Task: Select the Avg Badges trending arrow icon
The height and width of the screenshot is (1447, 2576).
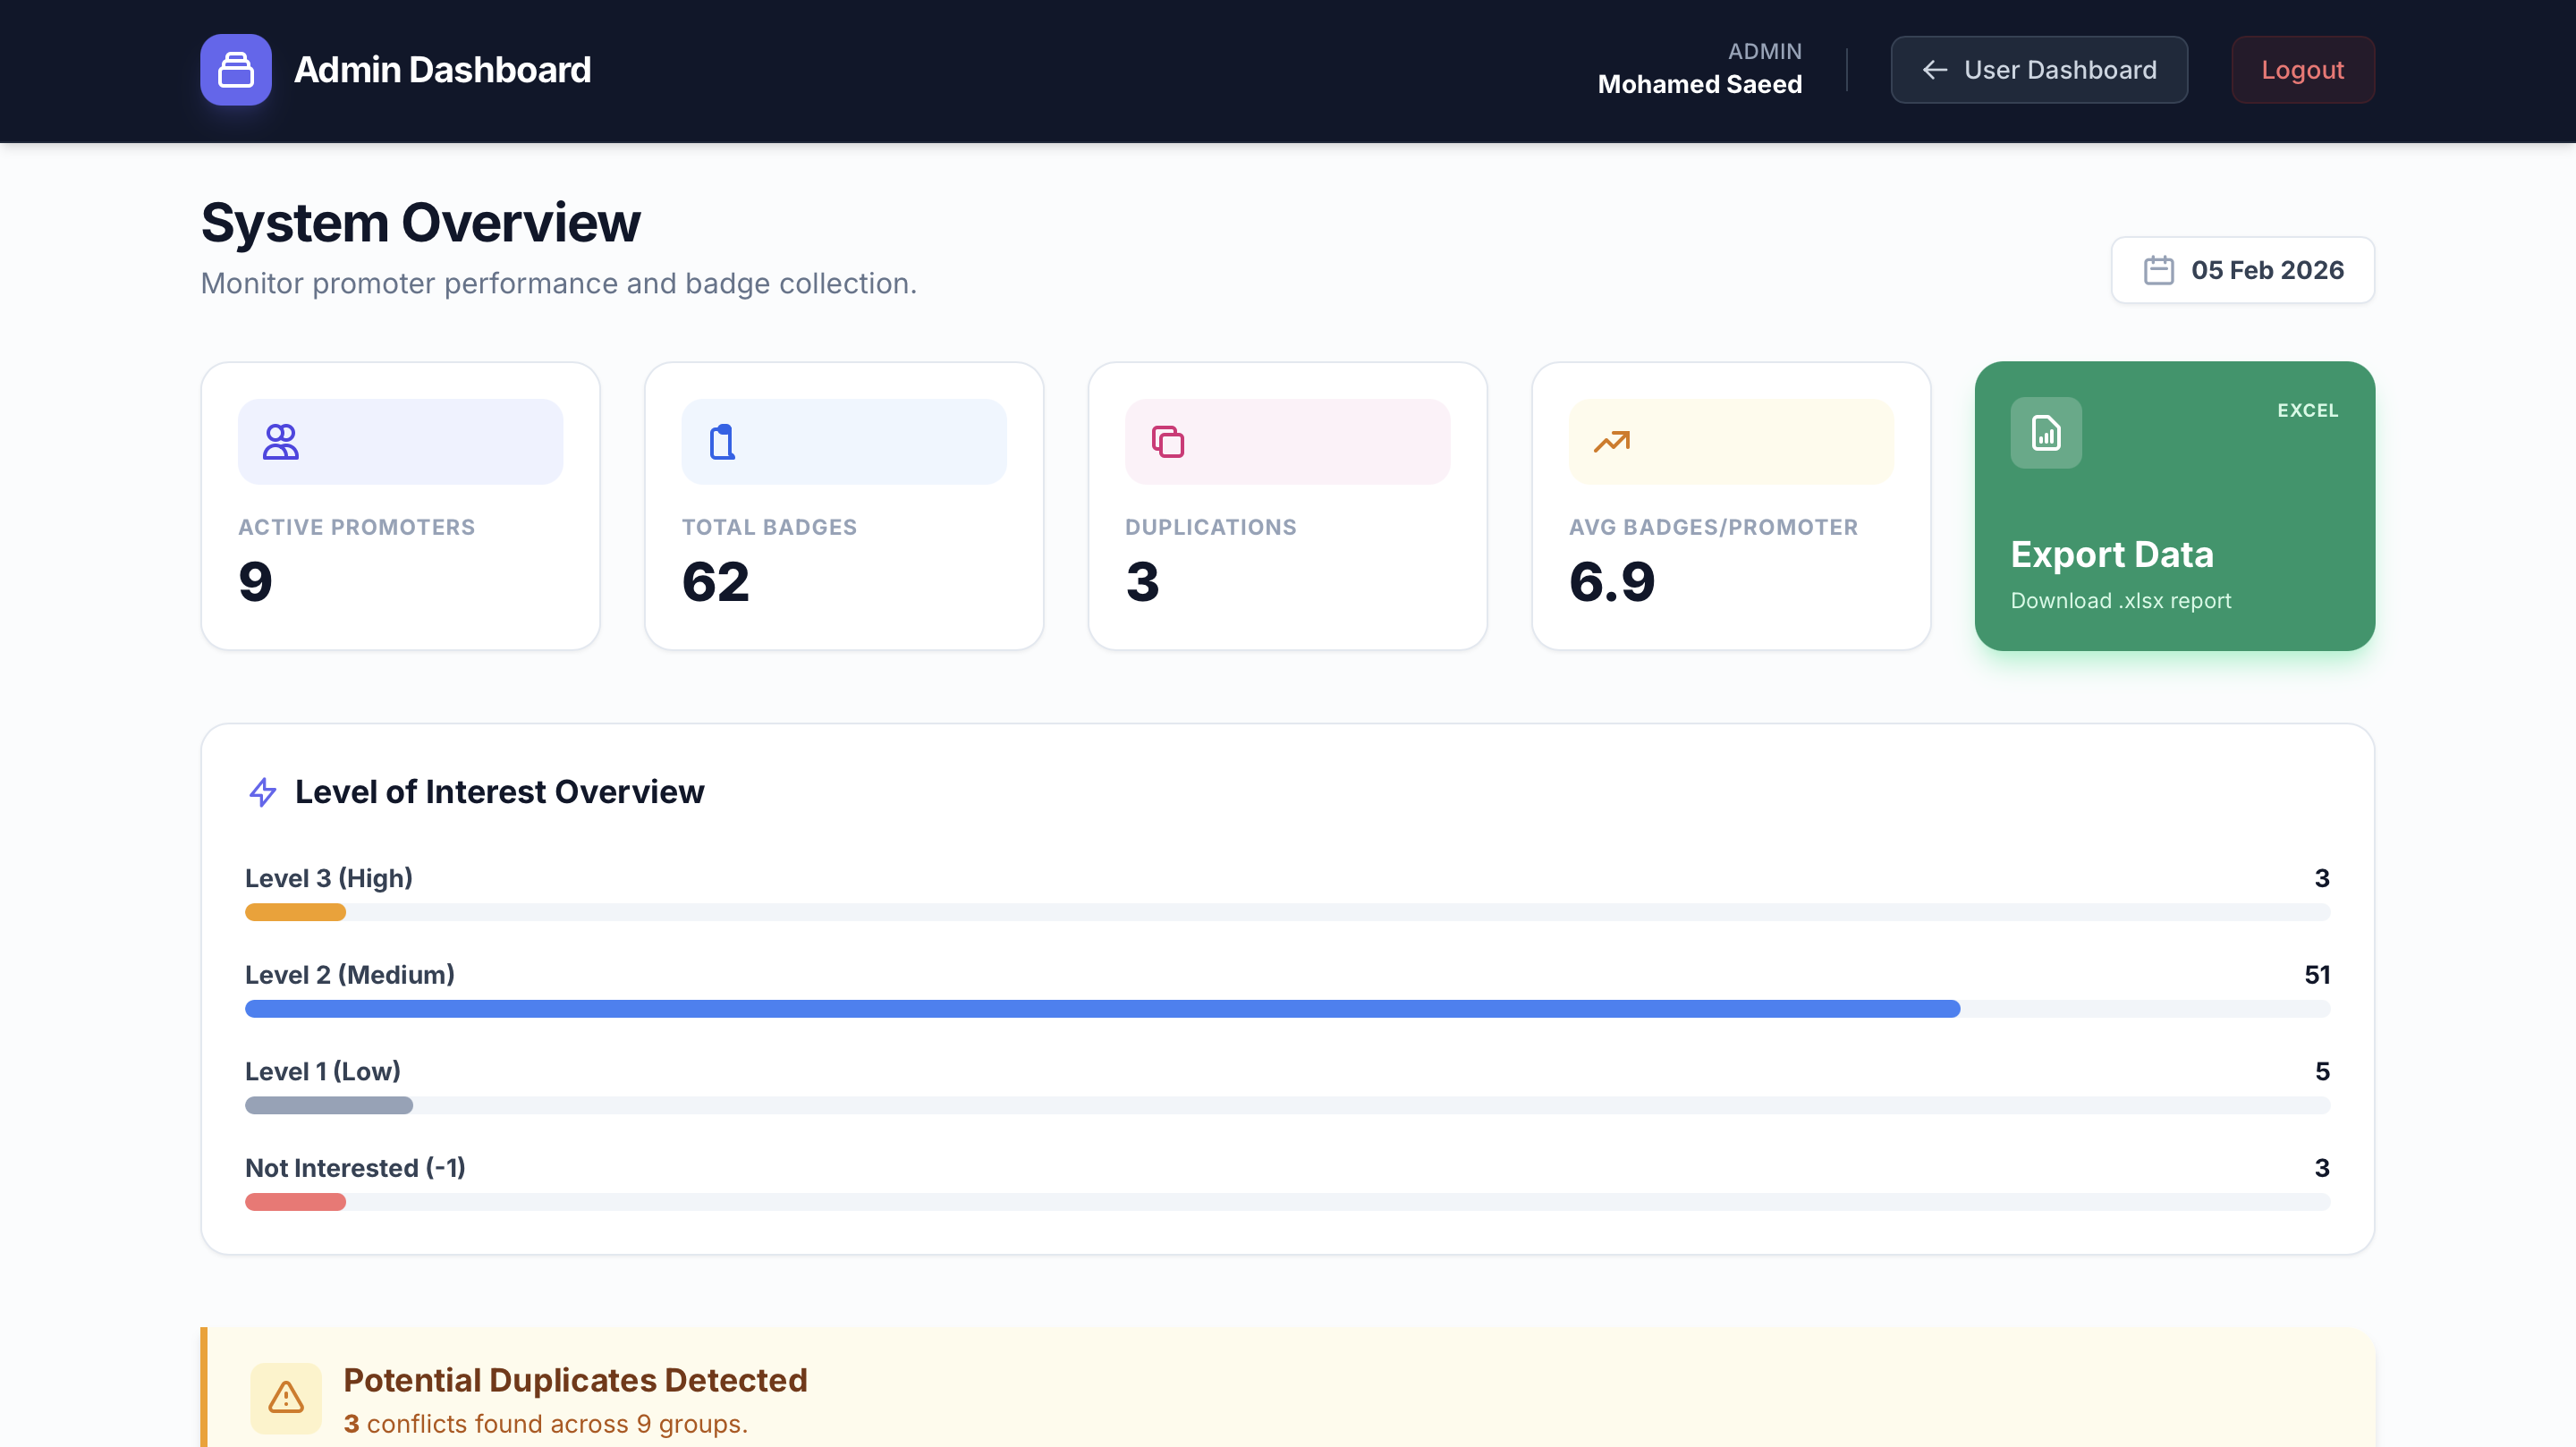Action: (x=1611, y=440)
